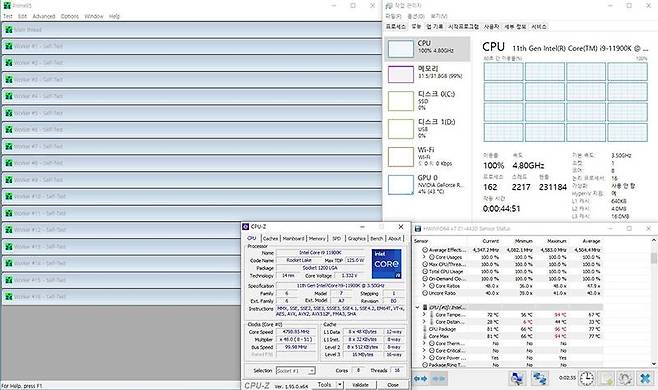Click HWiNFO Maximum column header

pyautogui.click(x=556, y=241)
